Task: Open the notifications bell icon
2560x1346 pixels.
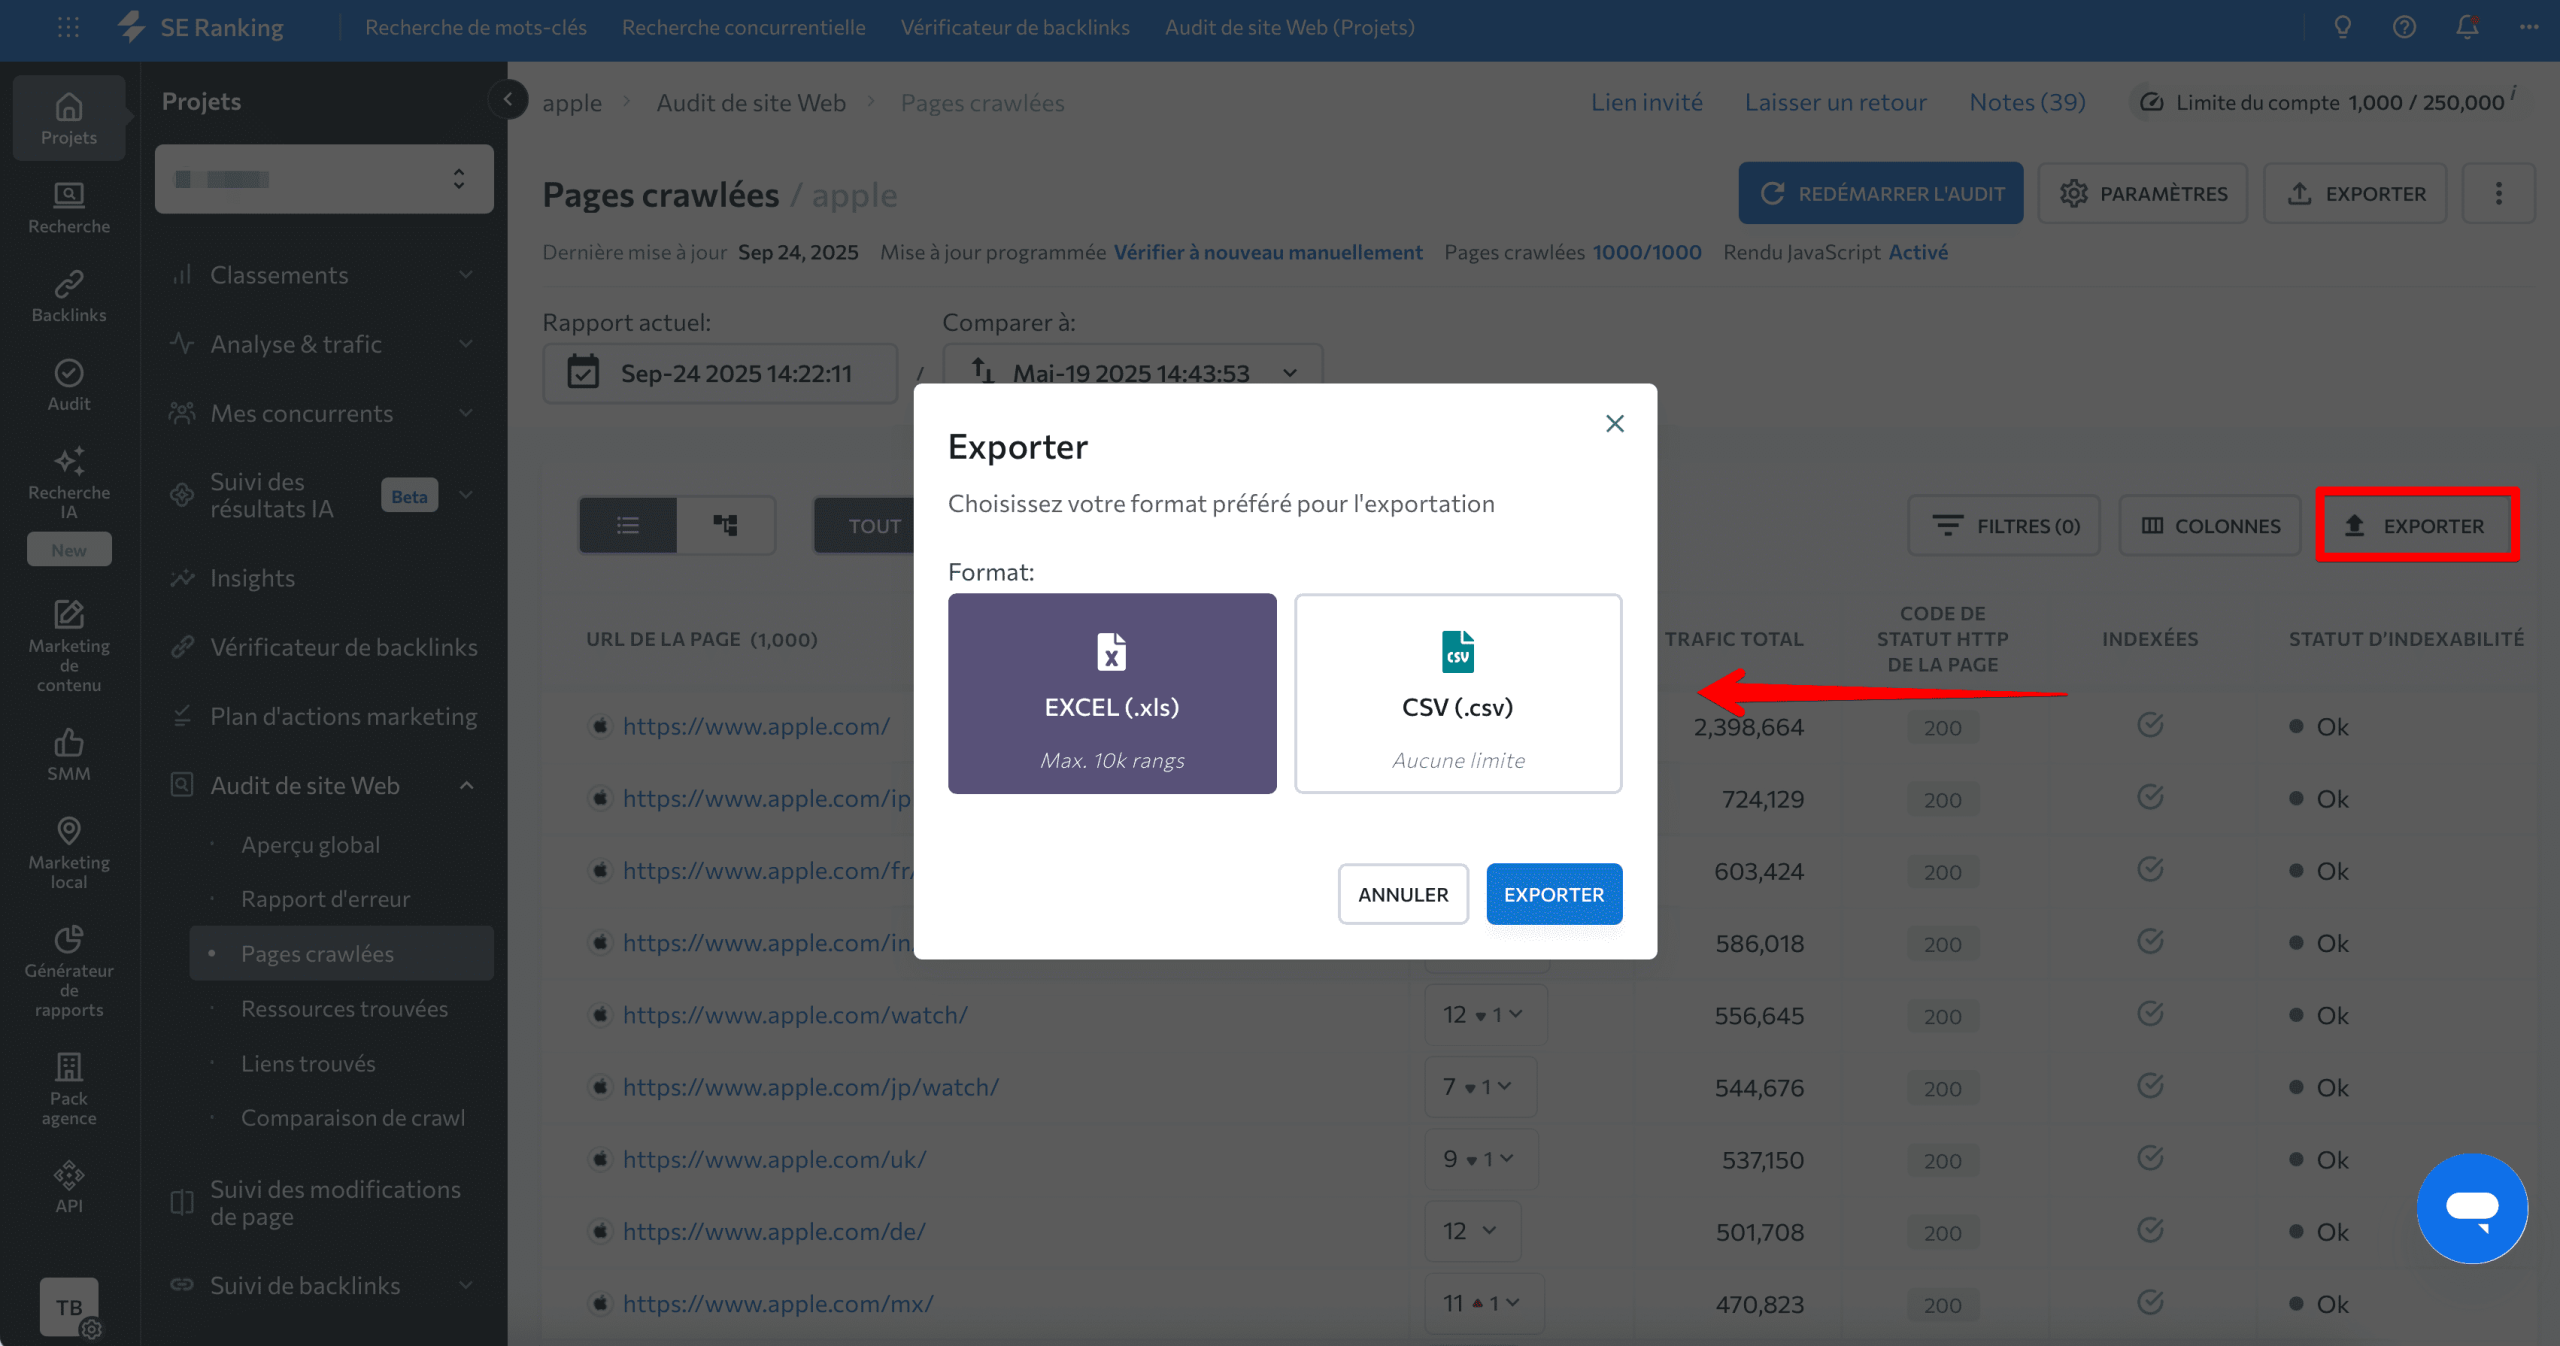Action: (2466, 27)
